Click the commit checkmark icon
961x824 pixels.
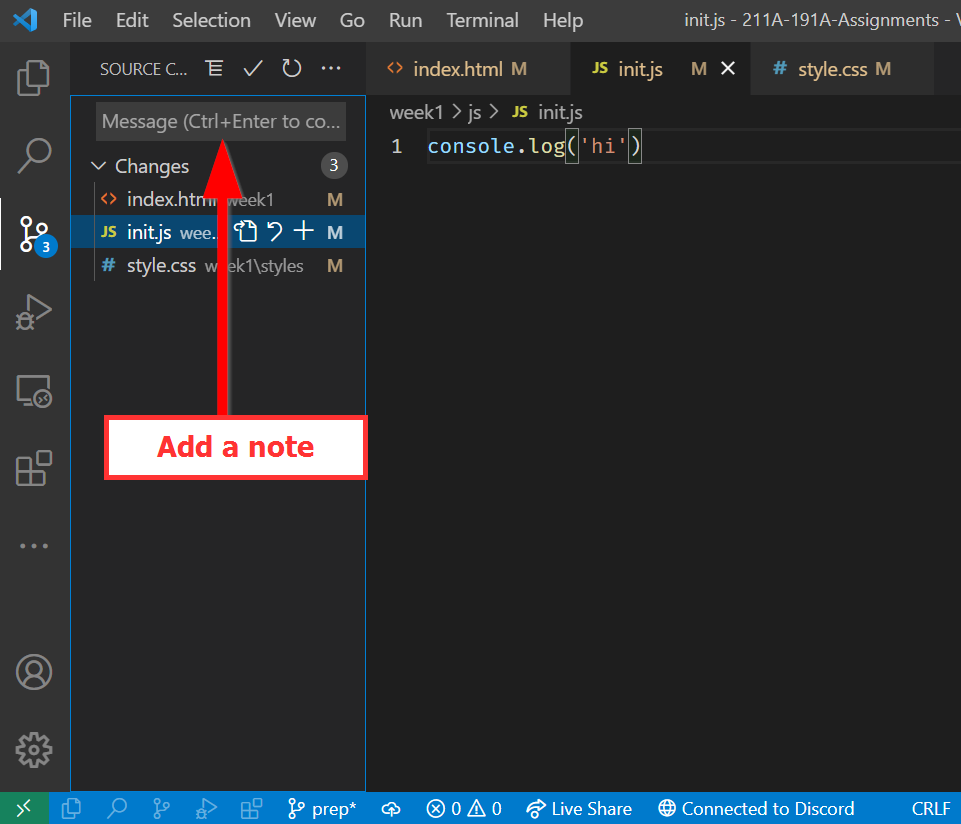253,69
